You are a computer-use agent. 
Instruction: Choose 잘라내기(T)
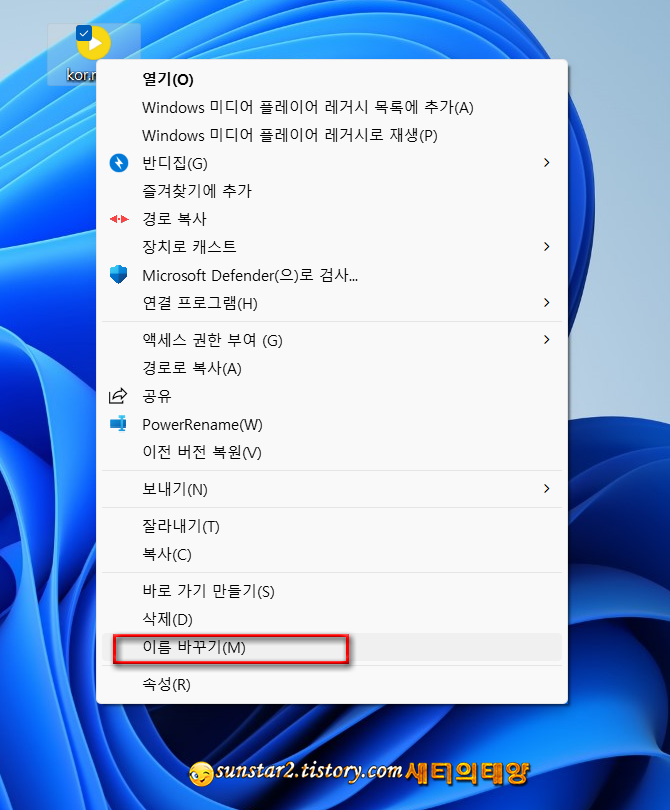(x=332, y=526)
